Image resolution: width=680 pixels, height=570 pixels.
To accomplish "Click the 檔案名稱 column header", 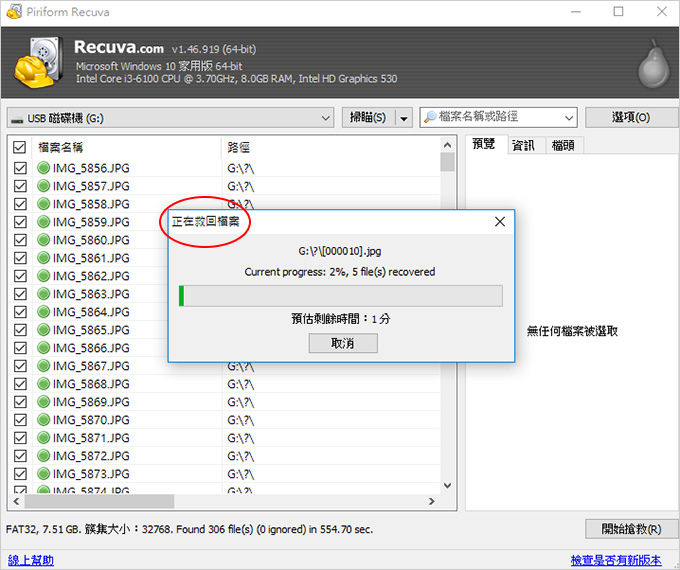I will click(60, 147).
